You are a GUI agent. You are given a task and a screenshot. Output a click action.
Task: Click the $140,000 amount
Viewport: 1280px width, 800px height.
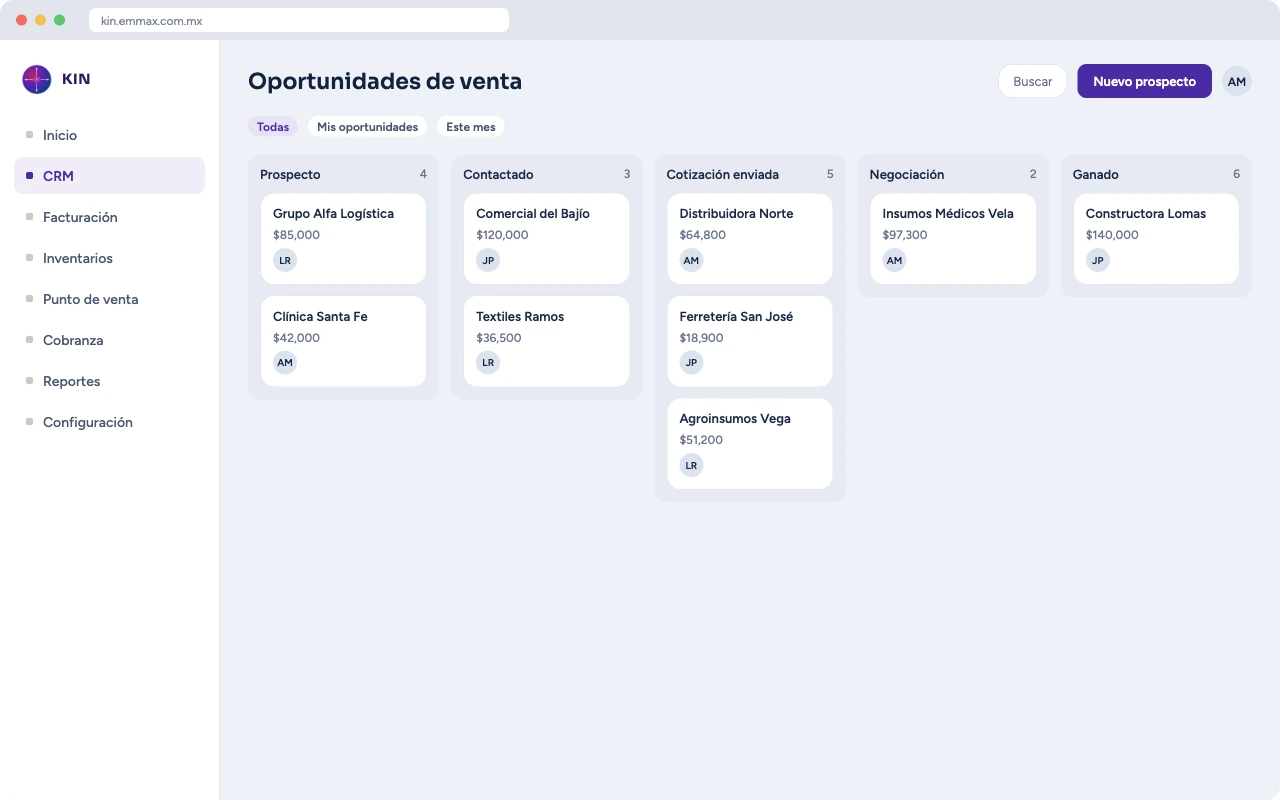pyautogui.click(x=1112, y=235)
